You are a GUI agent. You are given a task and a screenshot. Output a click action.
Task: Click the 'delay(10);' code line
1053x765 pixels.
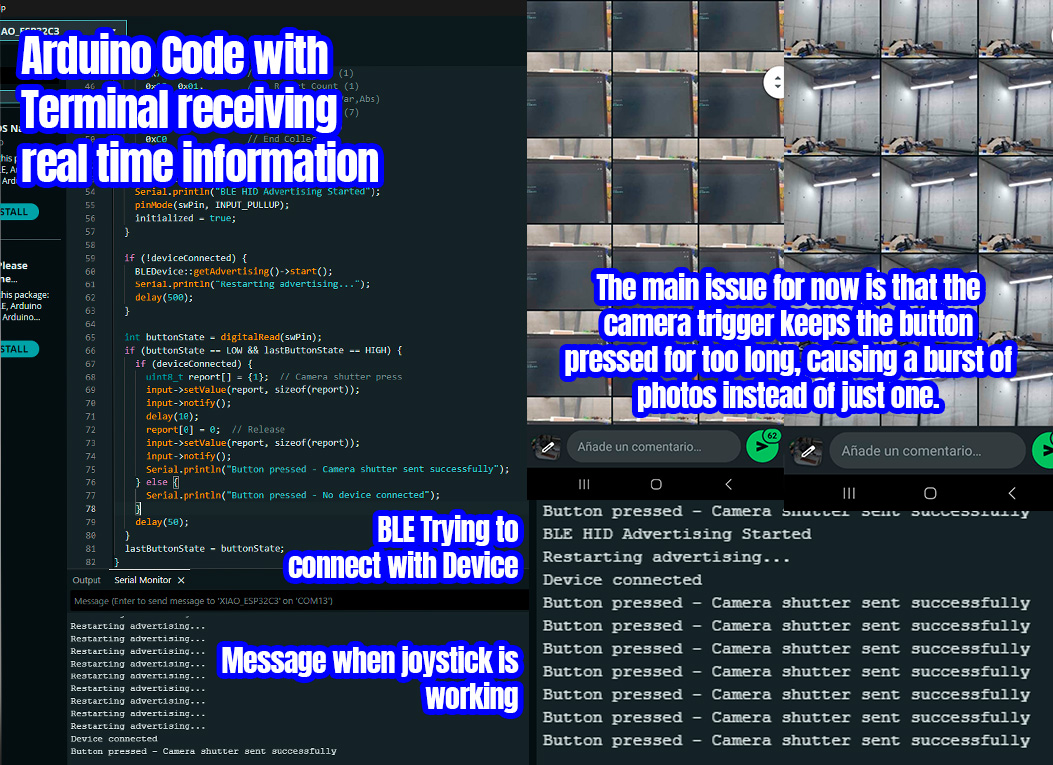173,416
